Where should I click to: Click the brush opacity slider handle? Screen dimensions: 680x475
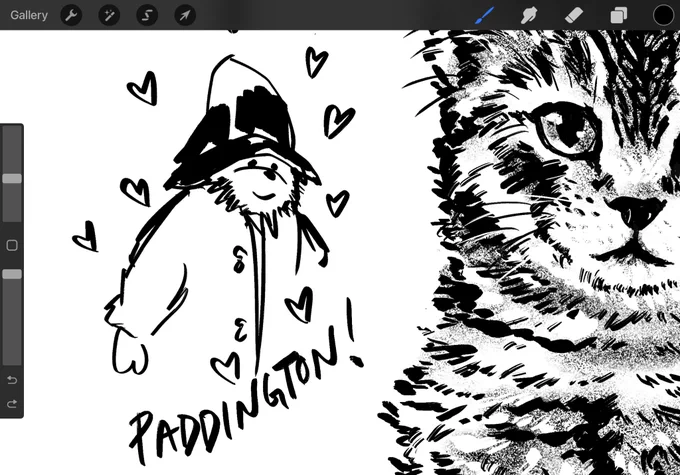tap(12, 274)
